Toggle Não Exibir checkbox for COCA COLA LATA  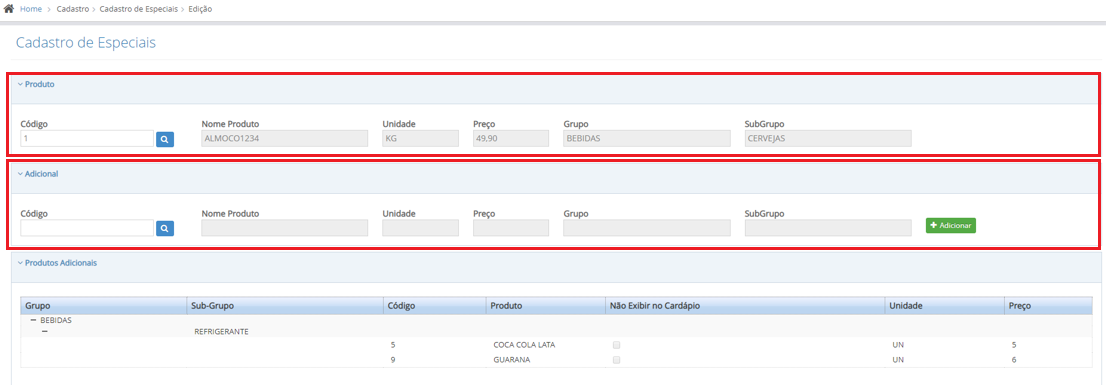coord(616,345)
